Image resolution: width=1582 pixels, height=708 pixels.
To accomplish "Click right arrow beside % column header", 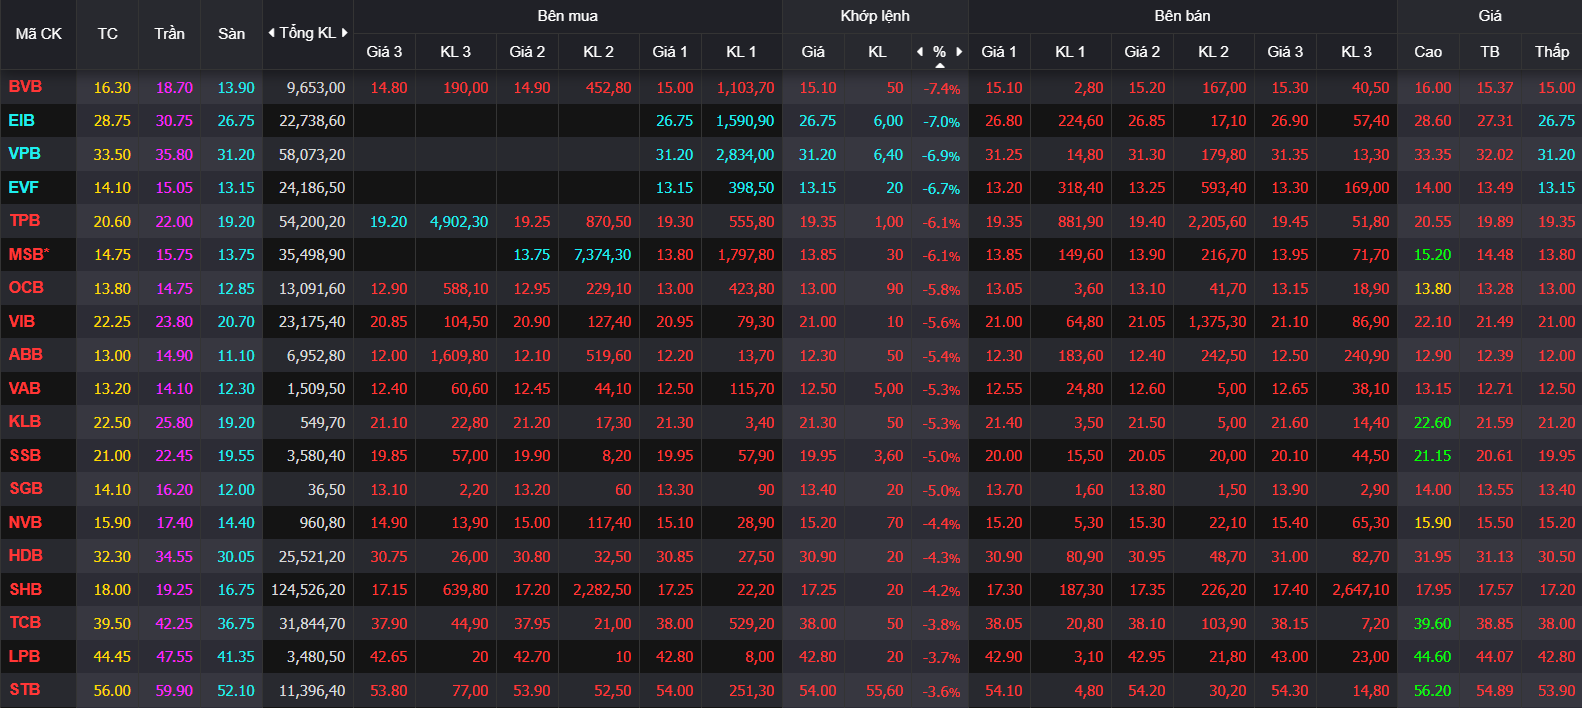I will point(959,51).
